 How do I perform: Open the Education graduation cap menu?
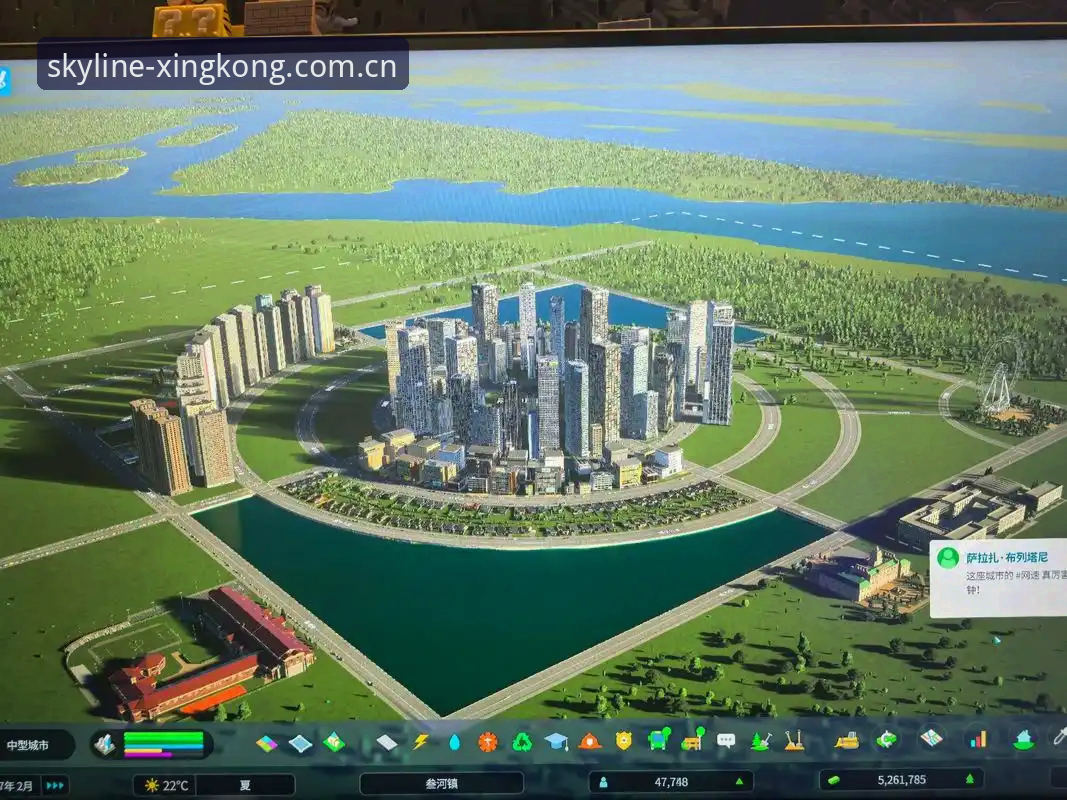(556, 741)
